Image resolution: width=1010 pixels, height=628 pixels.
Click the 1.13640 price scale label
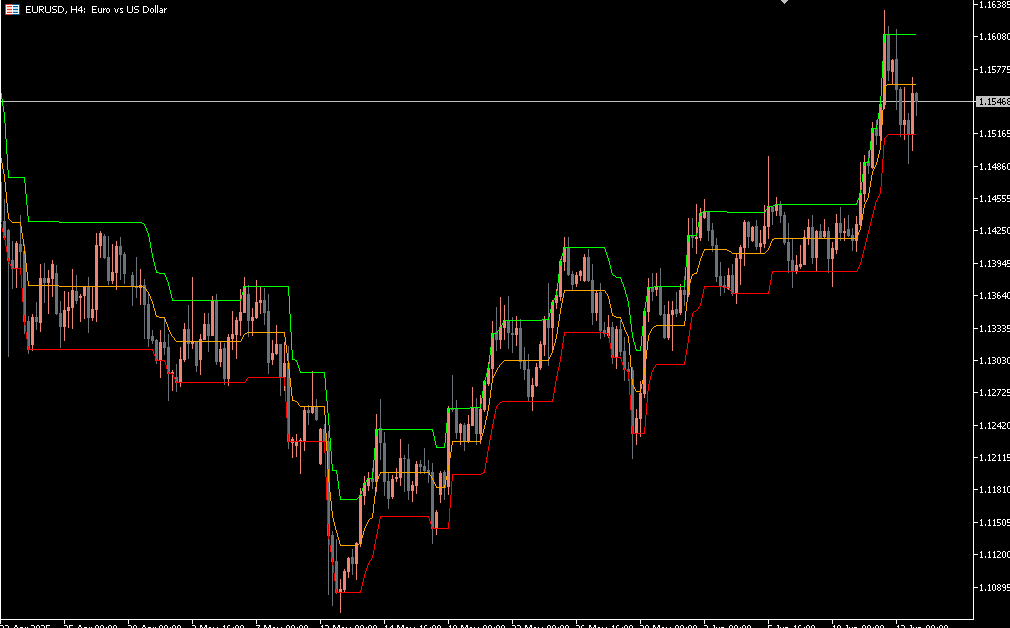point(992,296)
